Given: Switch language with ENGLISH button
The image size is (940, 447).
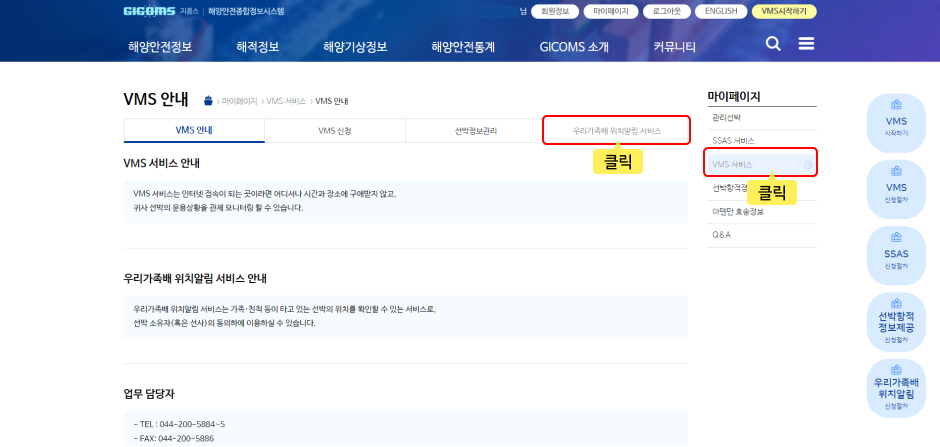Looking at the screenshot, I should click(x=721, y=12).
